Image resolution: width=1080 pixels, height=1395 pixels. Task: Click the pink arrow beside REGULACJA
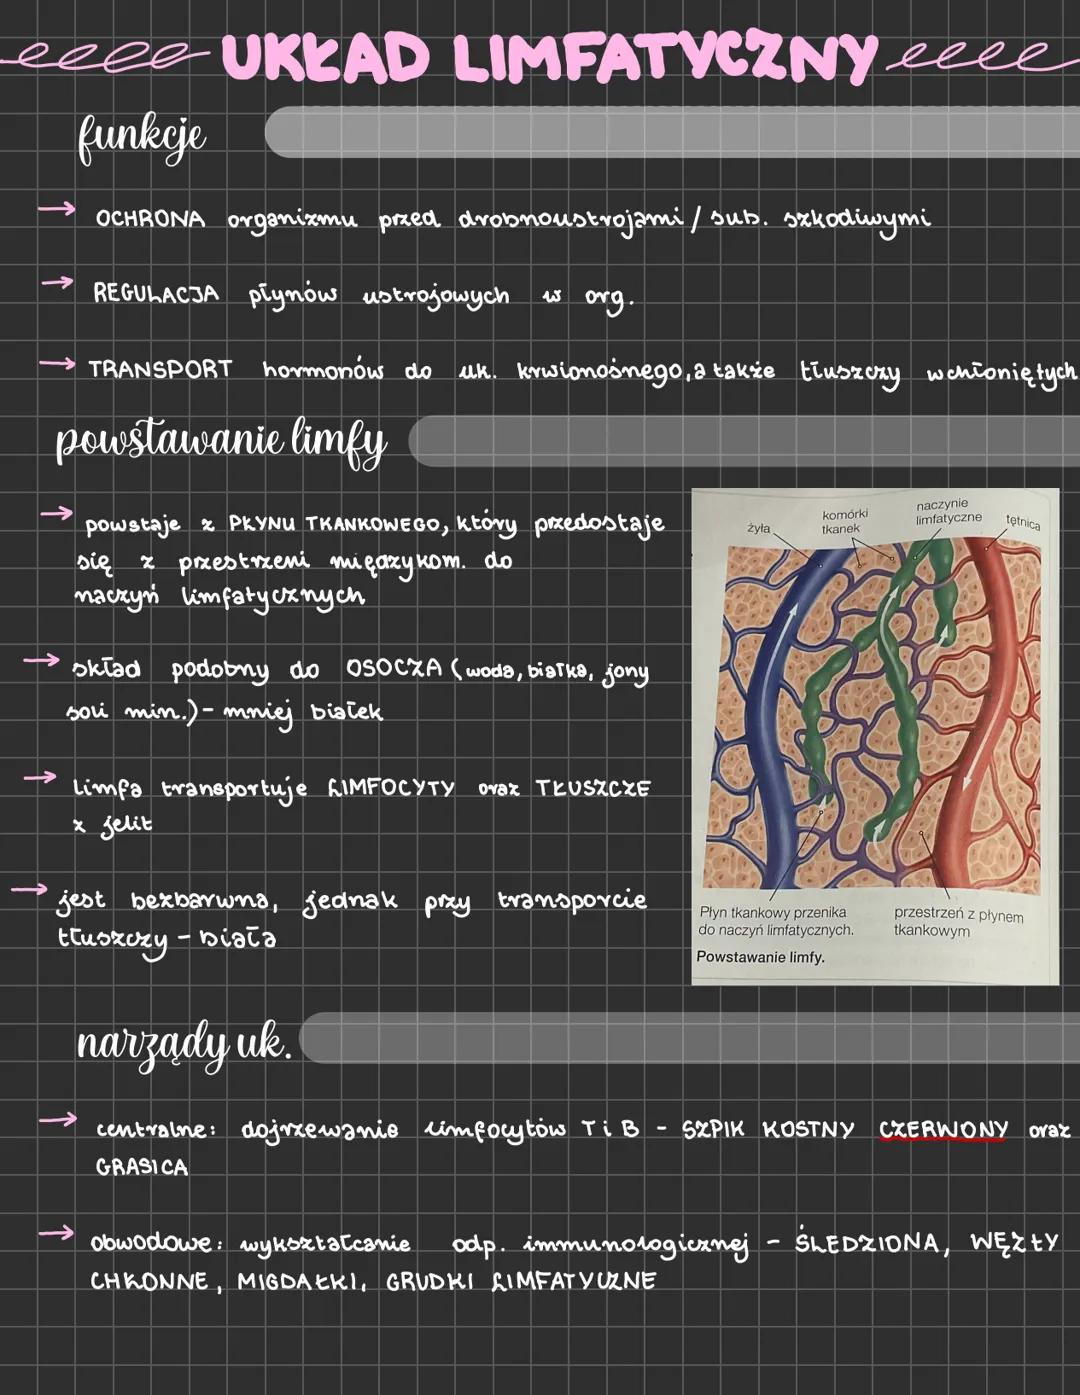[57, 284]
